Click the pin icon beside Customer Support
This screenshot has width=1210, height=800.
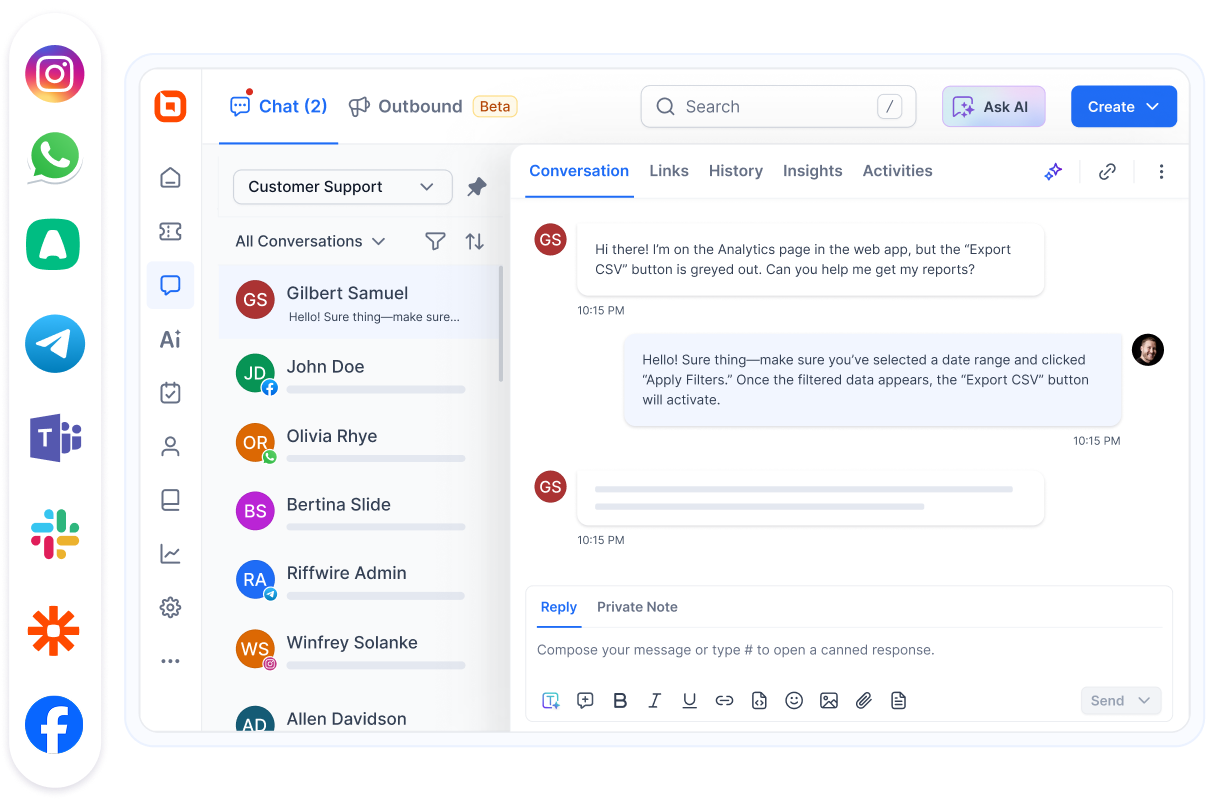pos(477,186)
